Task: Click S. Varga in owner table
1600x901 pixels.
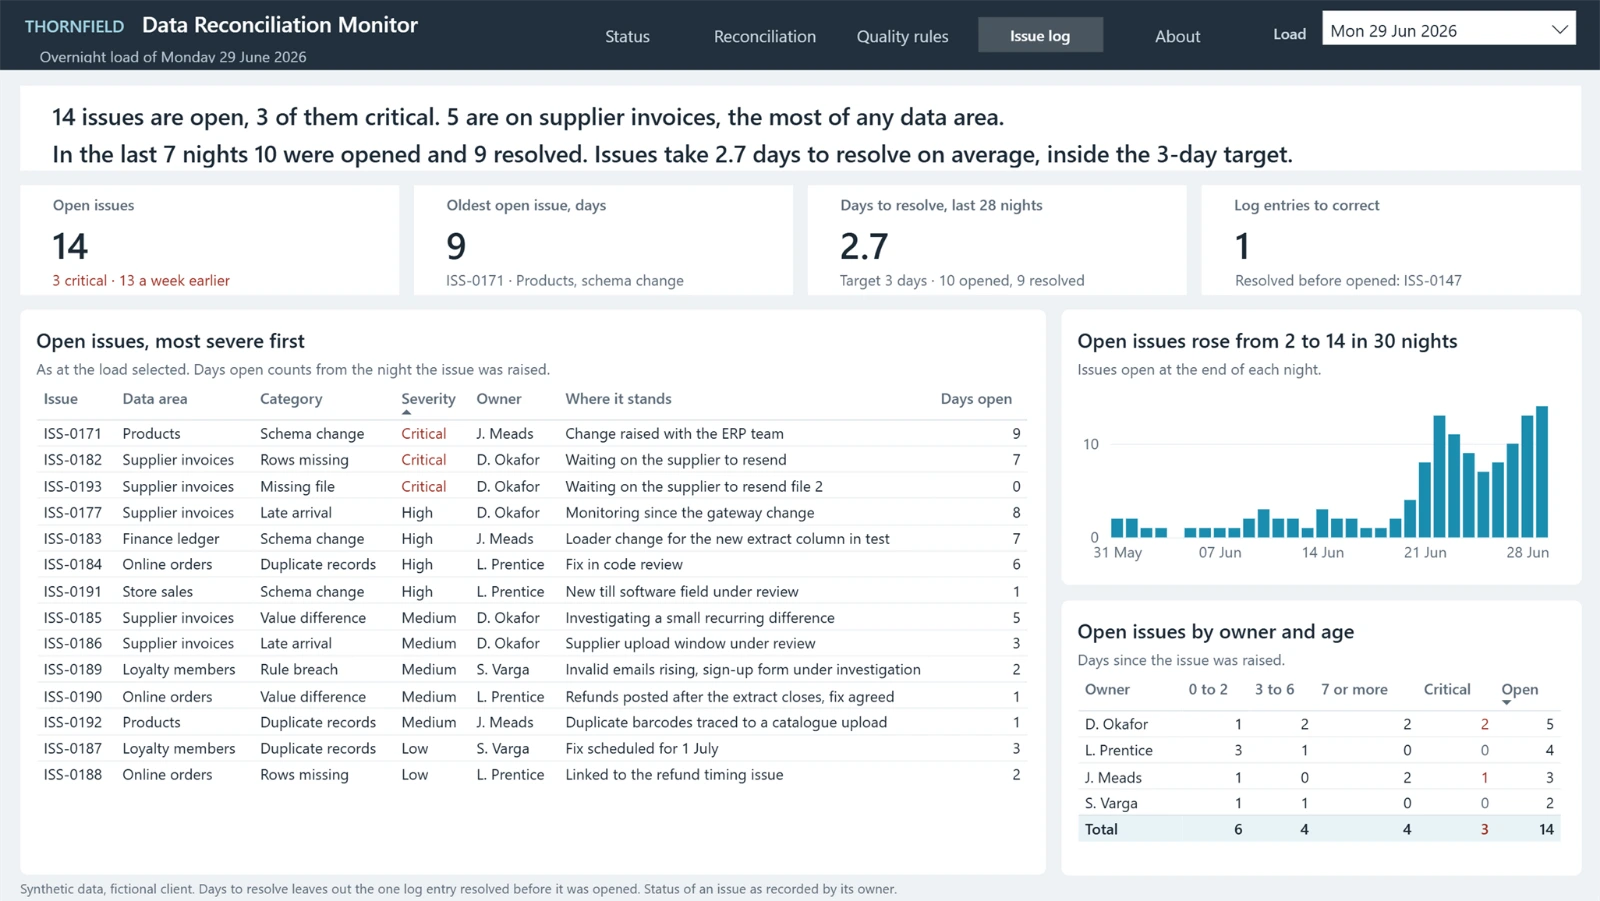Action: (1111, 803)
